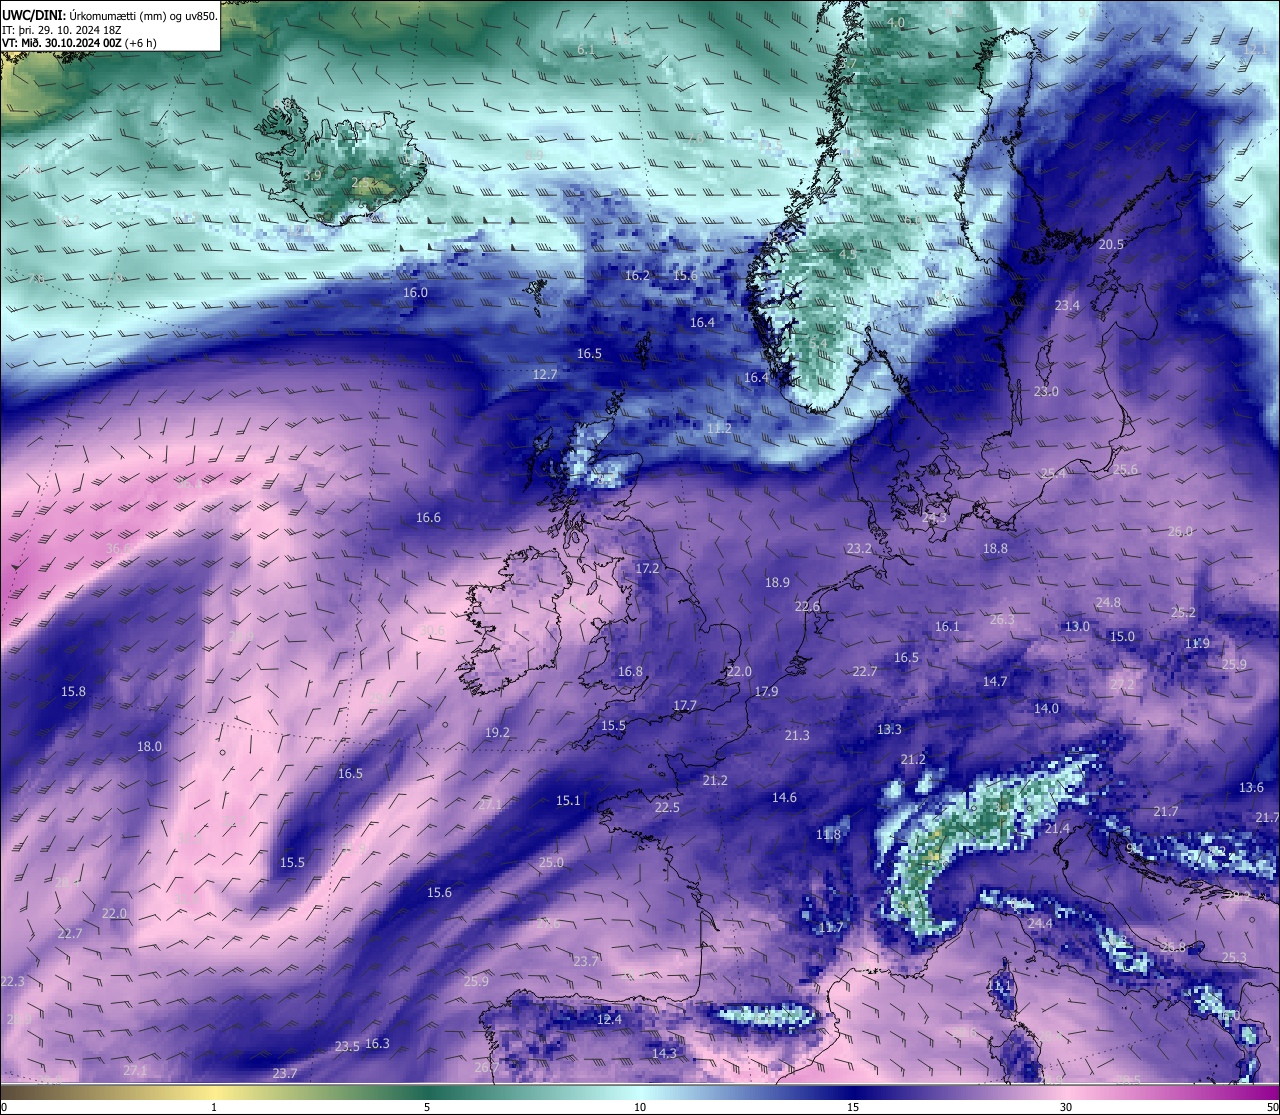Select the 25.0 value in the Bay of Biscay
Screen dimensions: 1280x1115
click(551, 862)
